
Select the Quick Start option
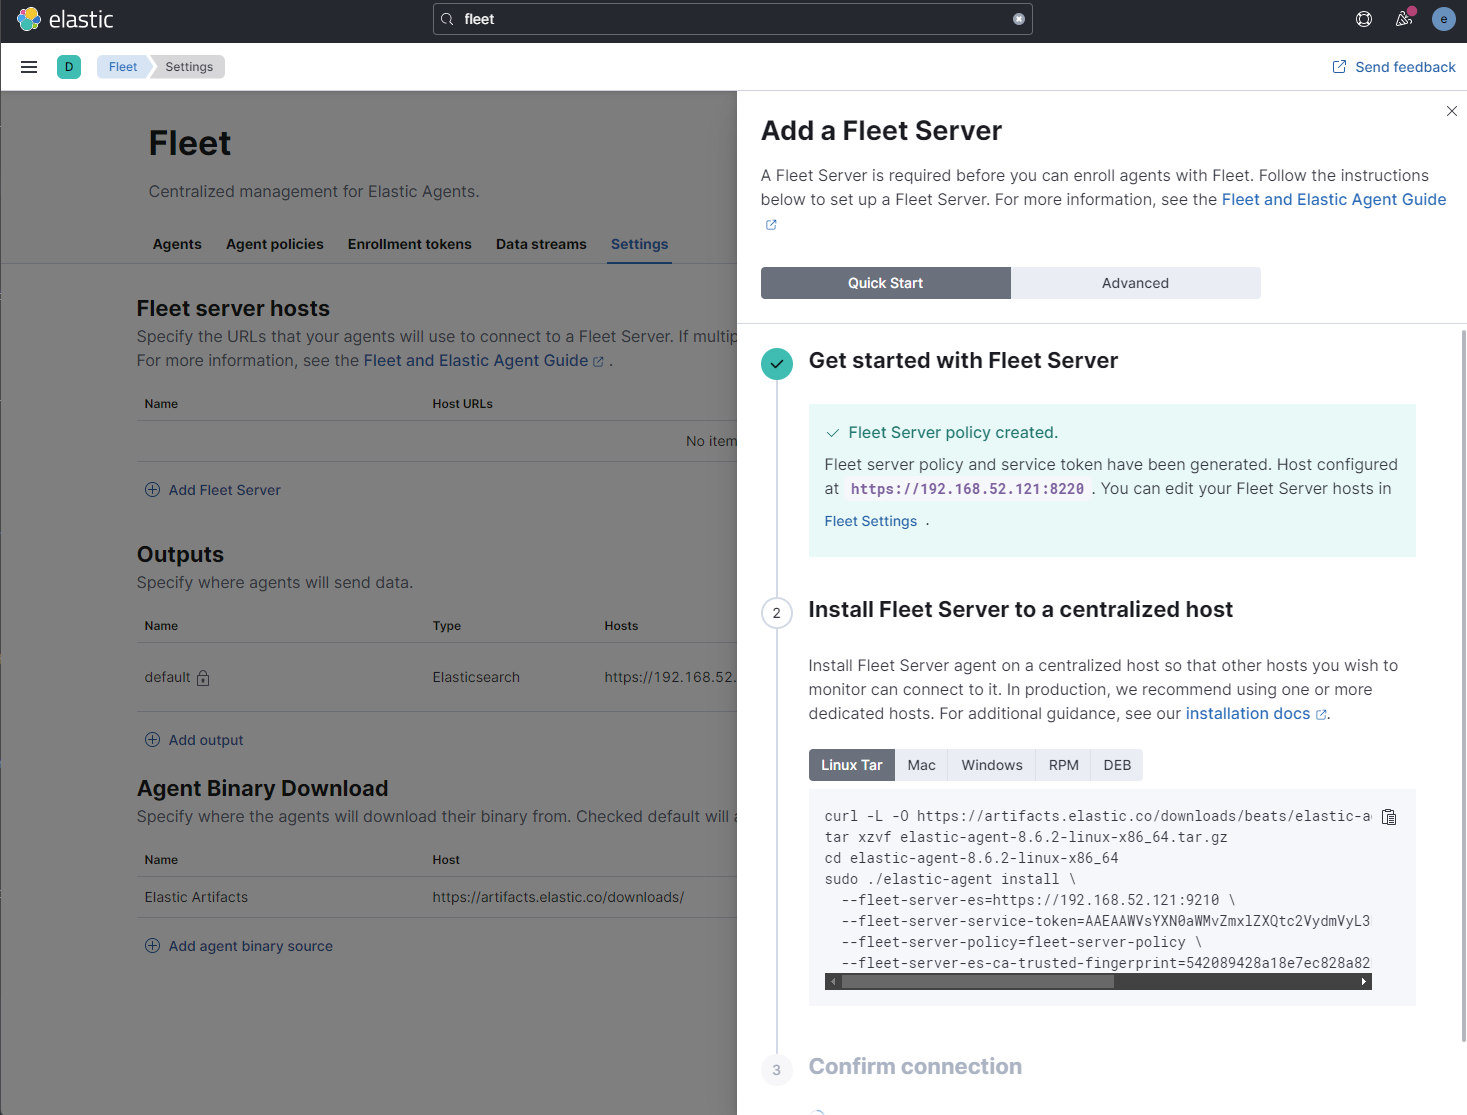[x=886, y=283]
